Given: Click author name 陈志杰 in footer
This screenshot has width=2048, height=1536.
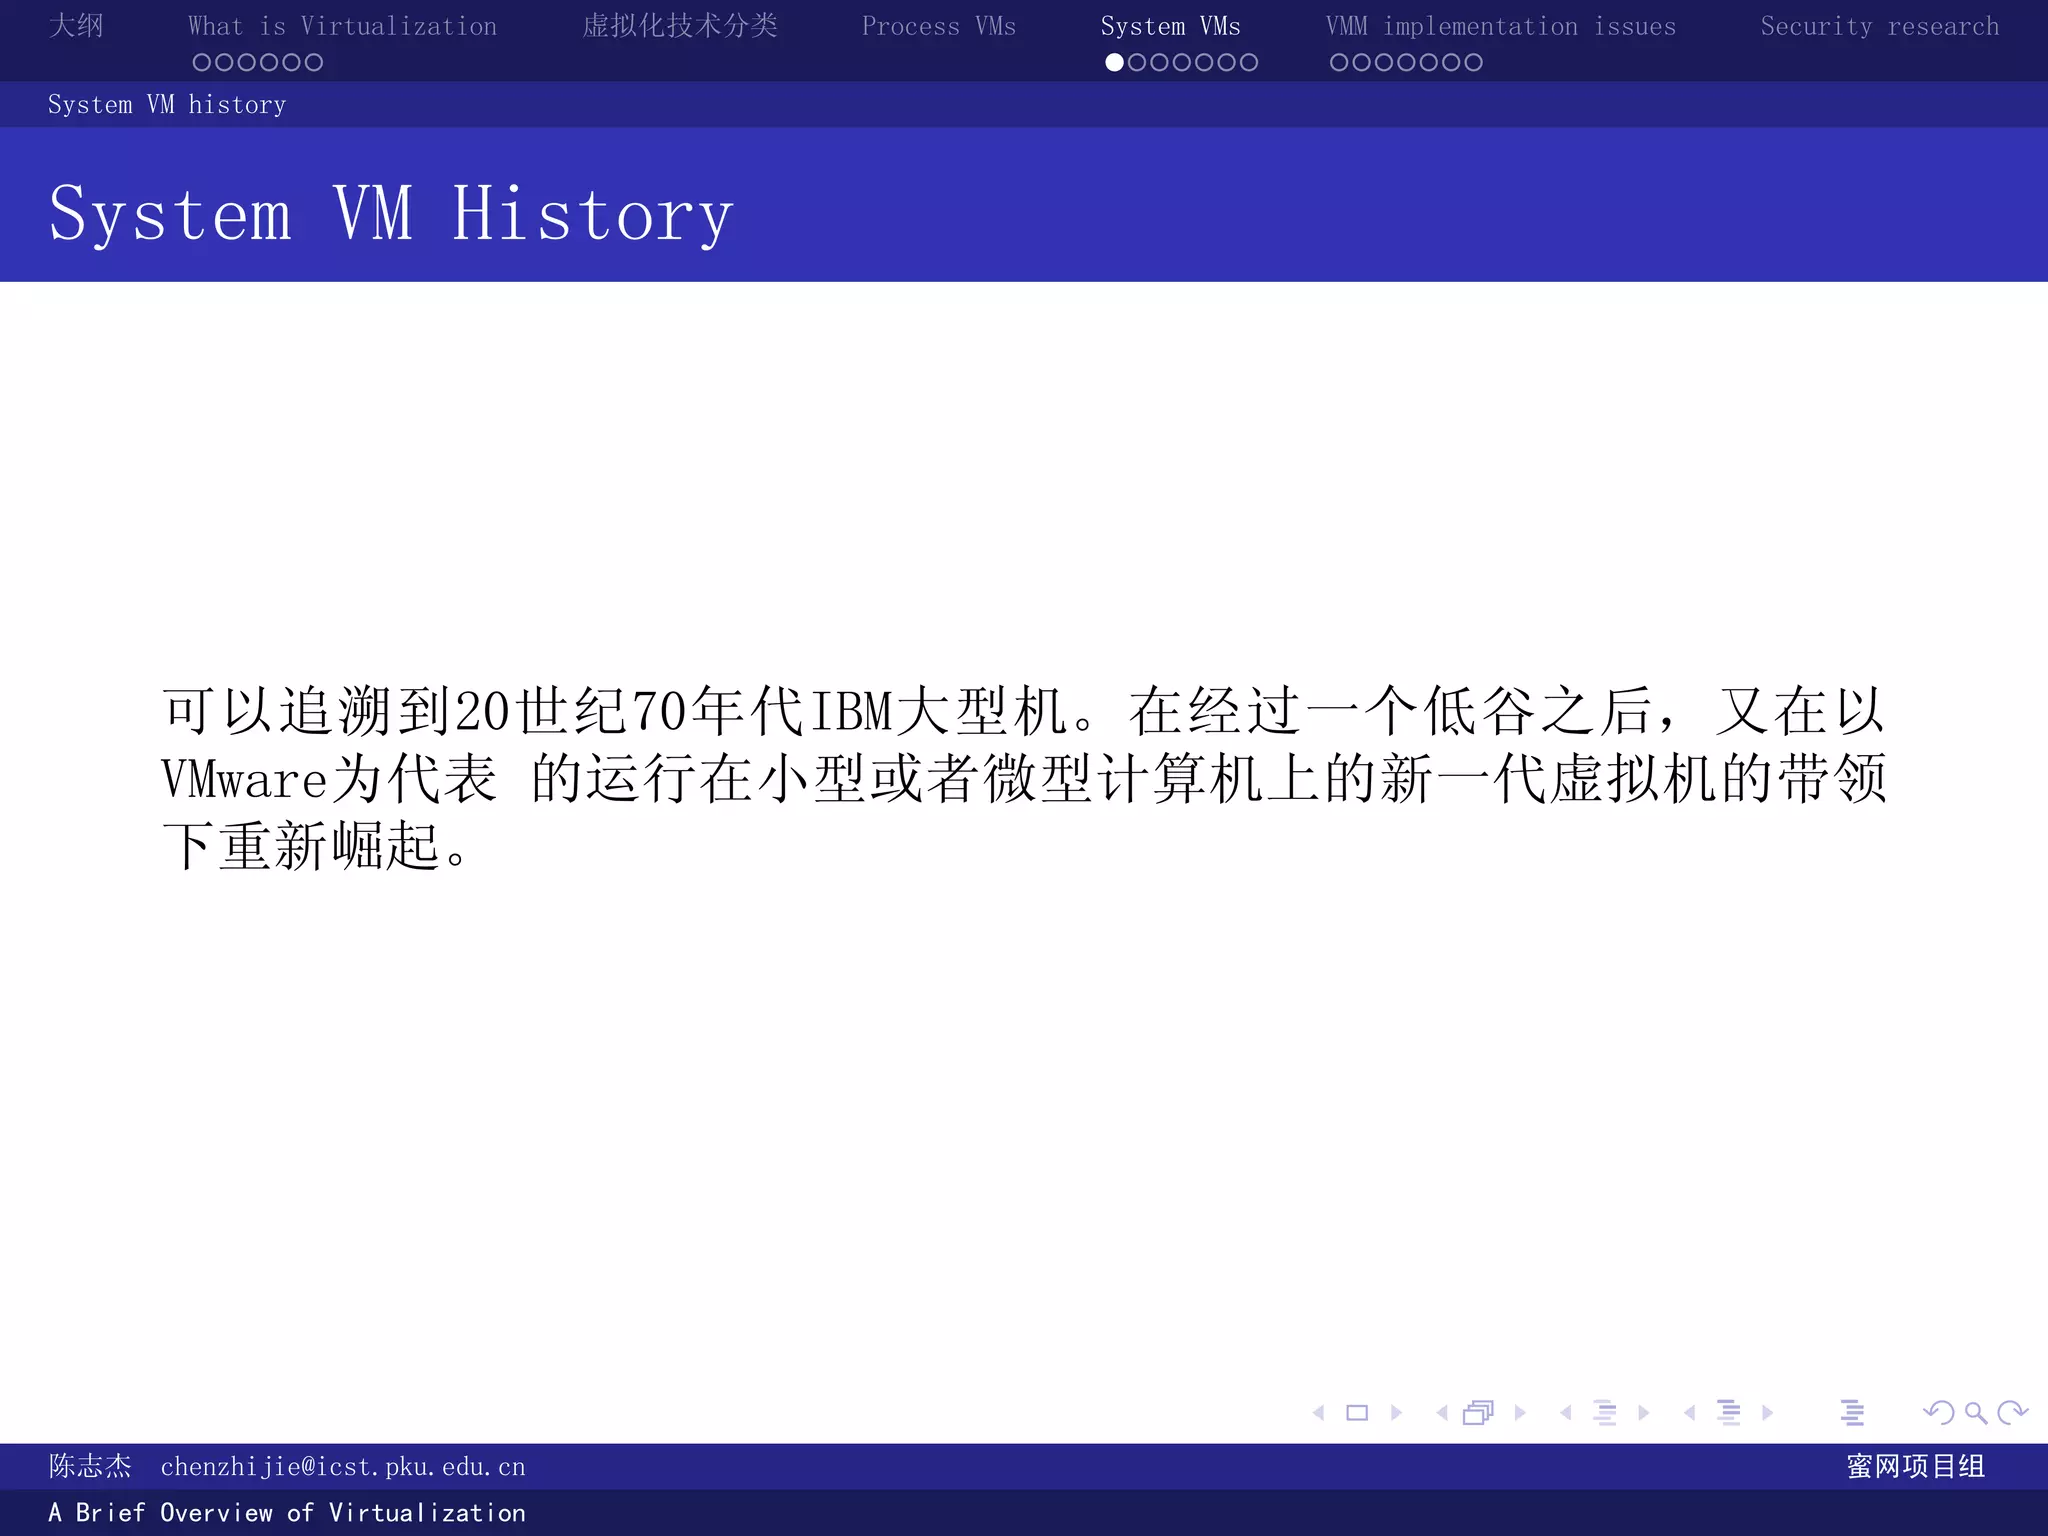Looking at the screenshot, I should [x=90, y=1466].
